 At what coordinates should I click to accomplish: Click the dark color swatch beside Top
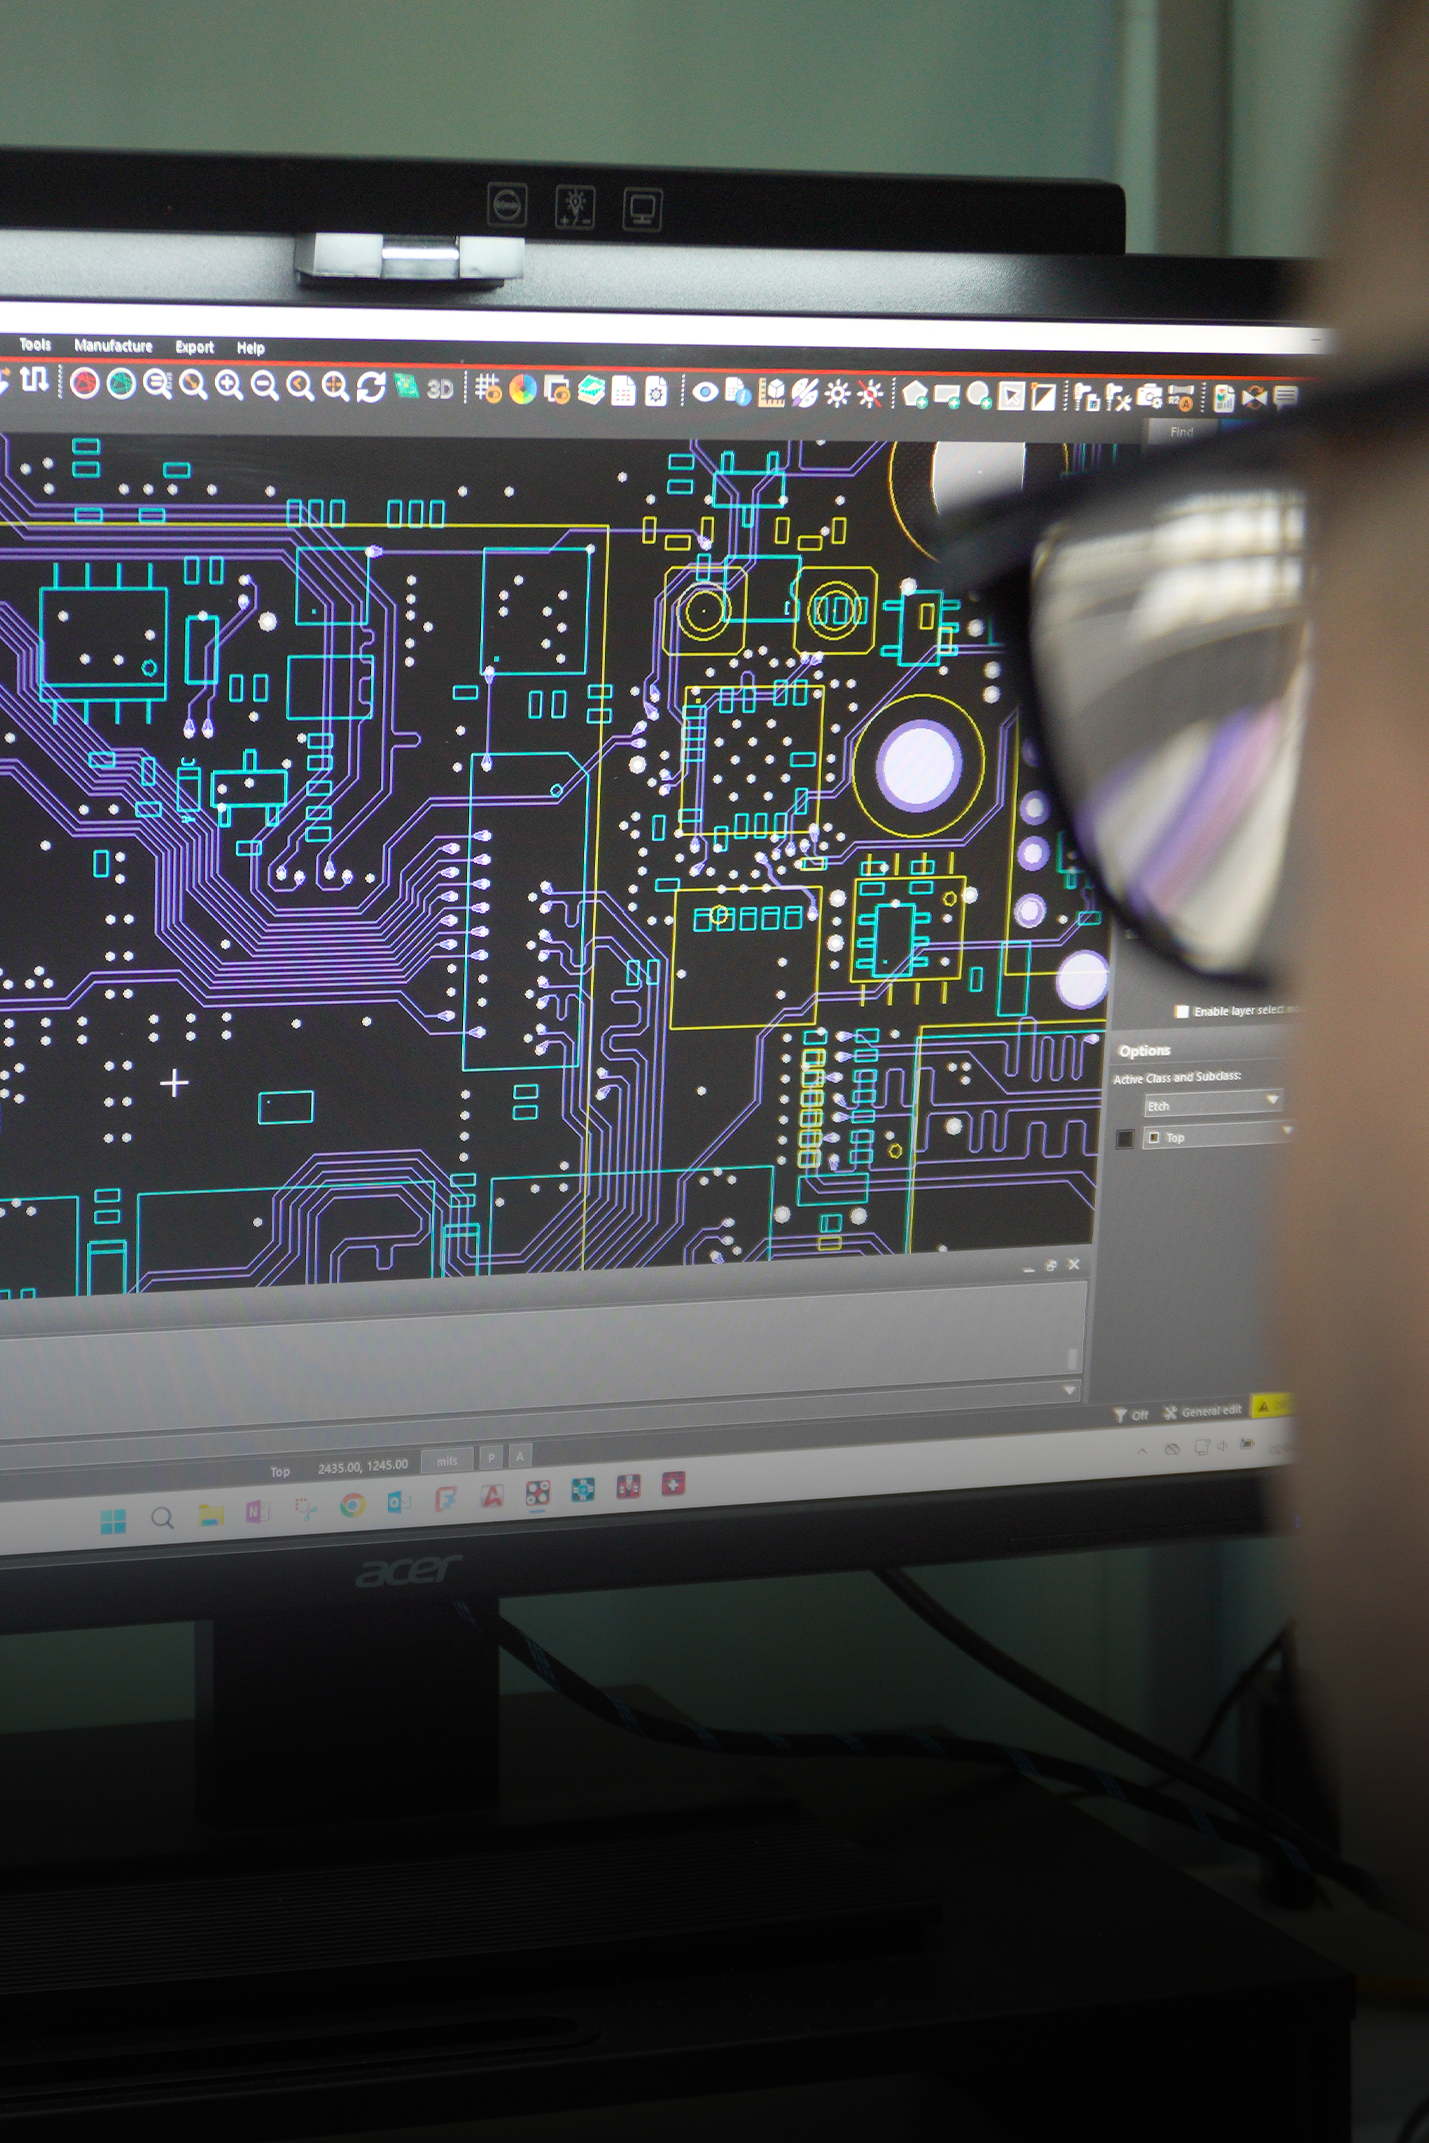[x=1125, y=1138]
